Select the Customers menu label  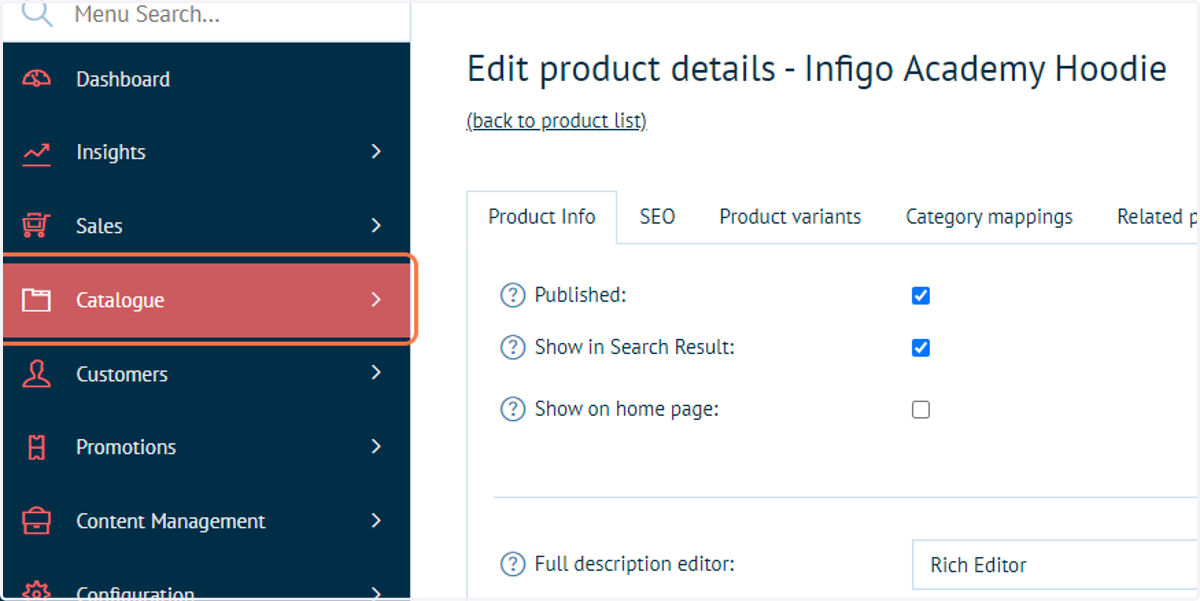click(122, 374)
